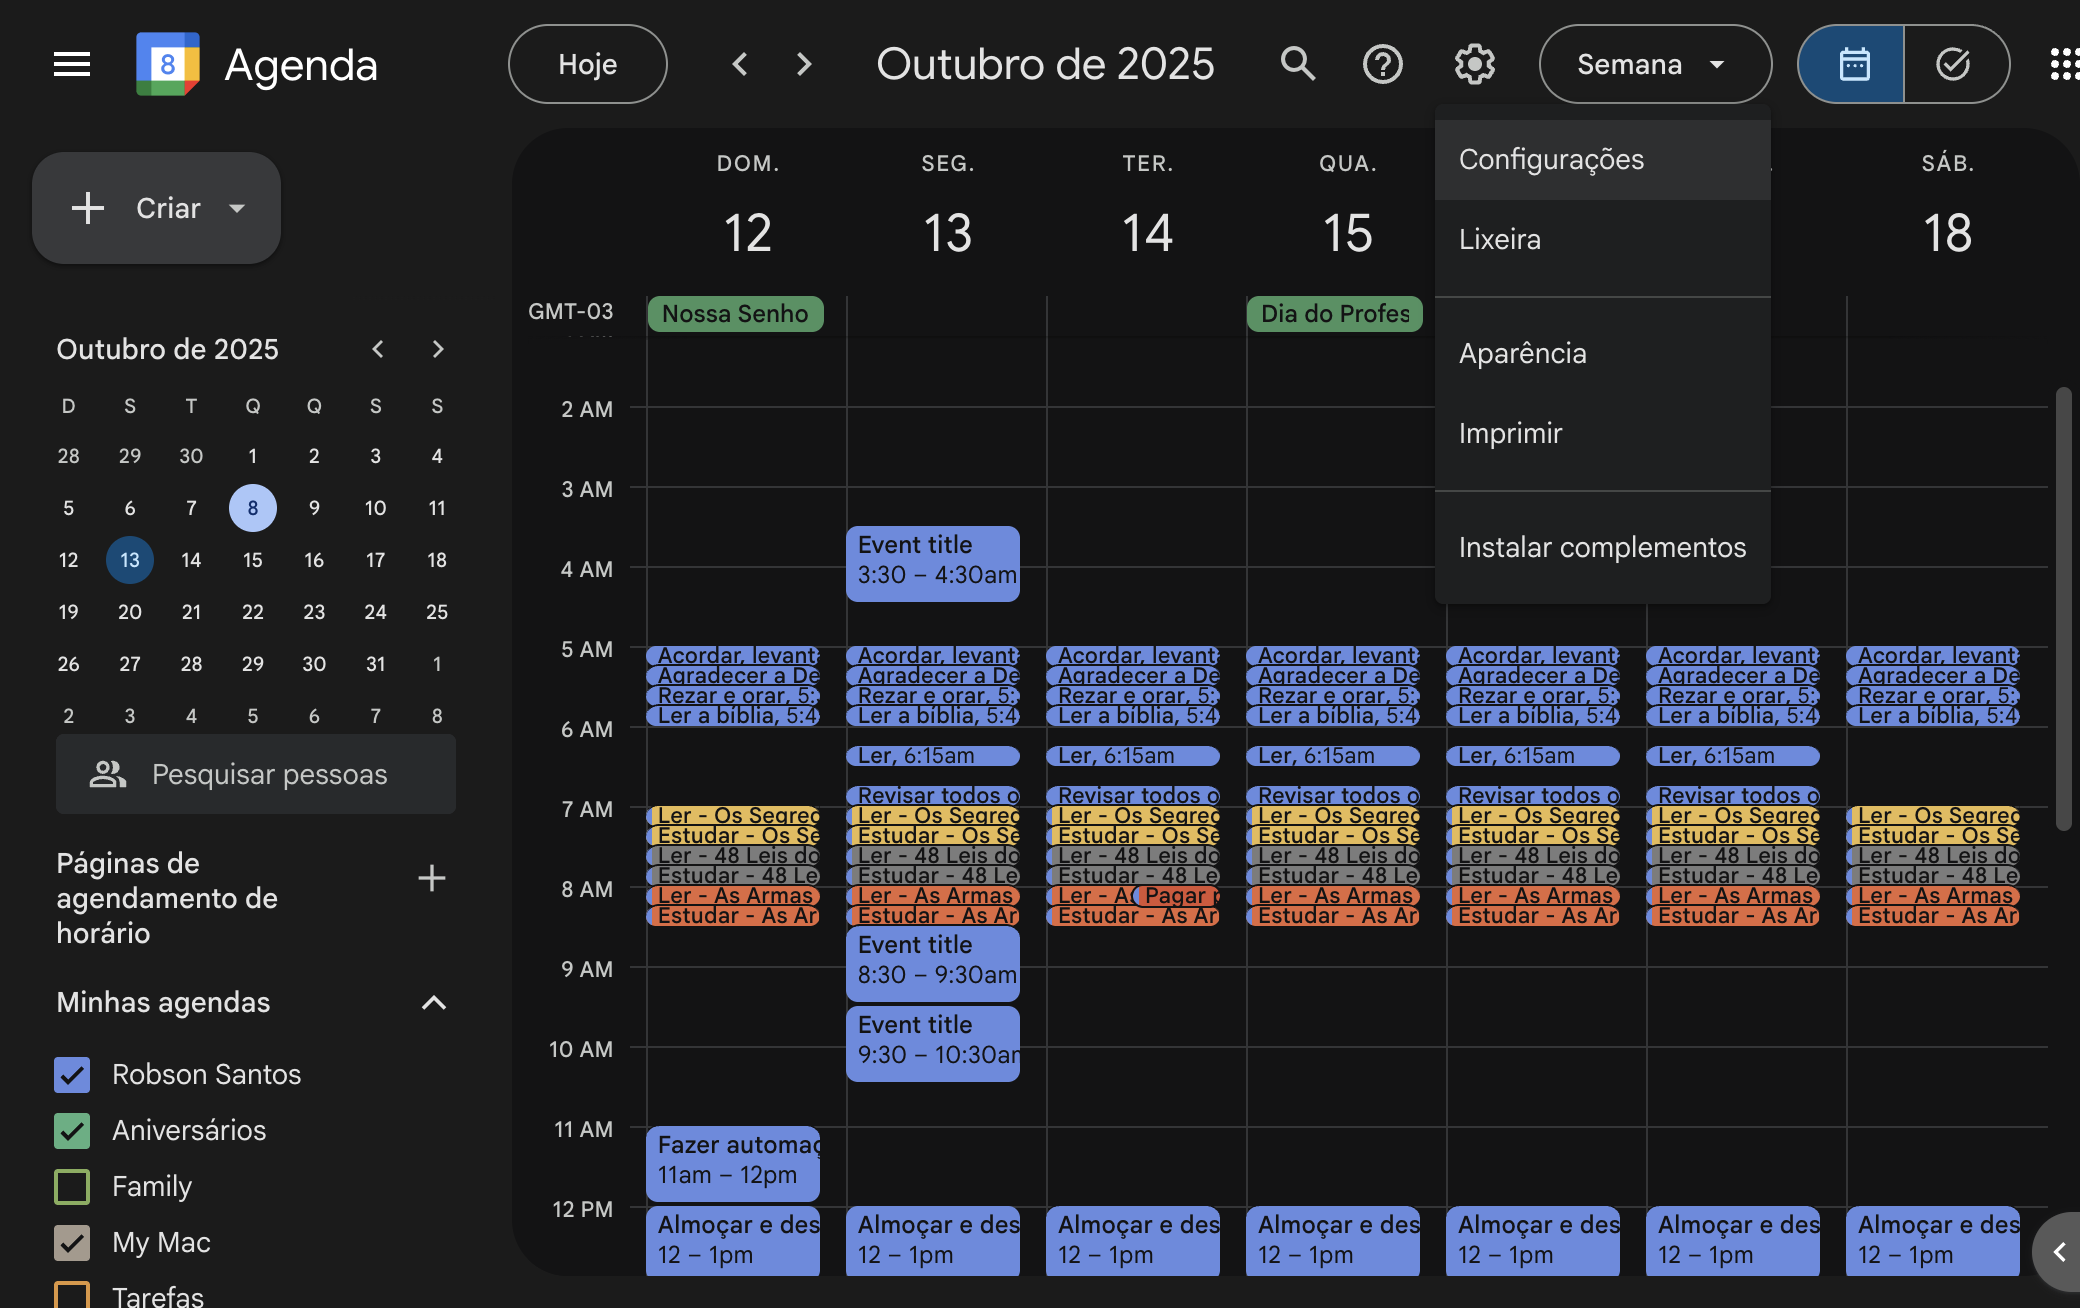Switch to the Tasks checkmark view
Screen dimensions: 2080x1308
pos(1956,65)
